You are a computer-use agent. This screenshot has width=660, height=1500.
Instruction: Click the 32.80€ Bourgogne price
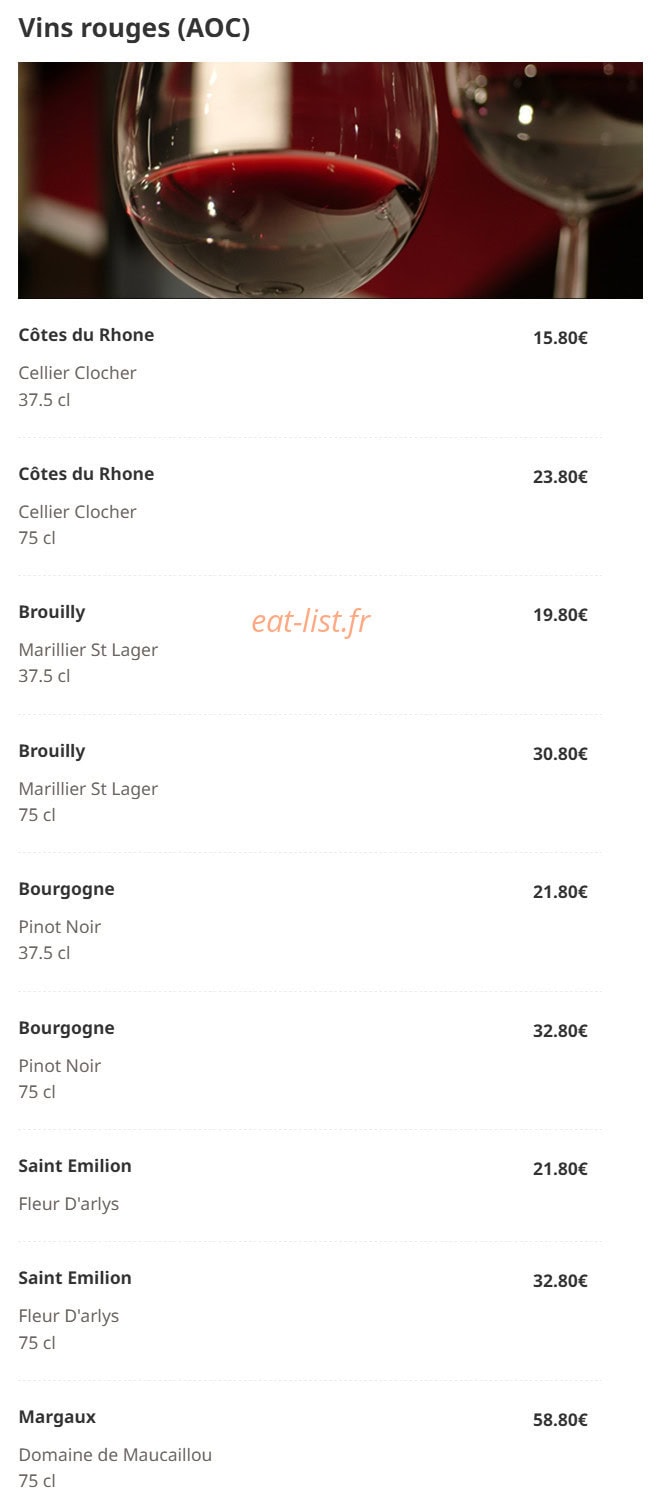coord(560,1031)
